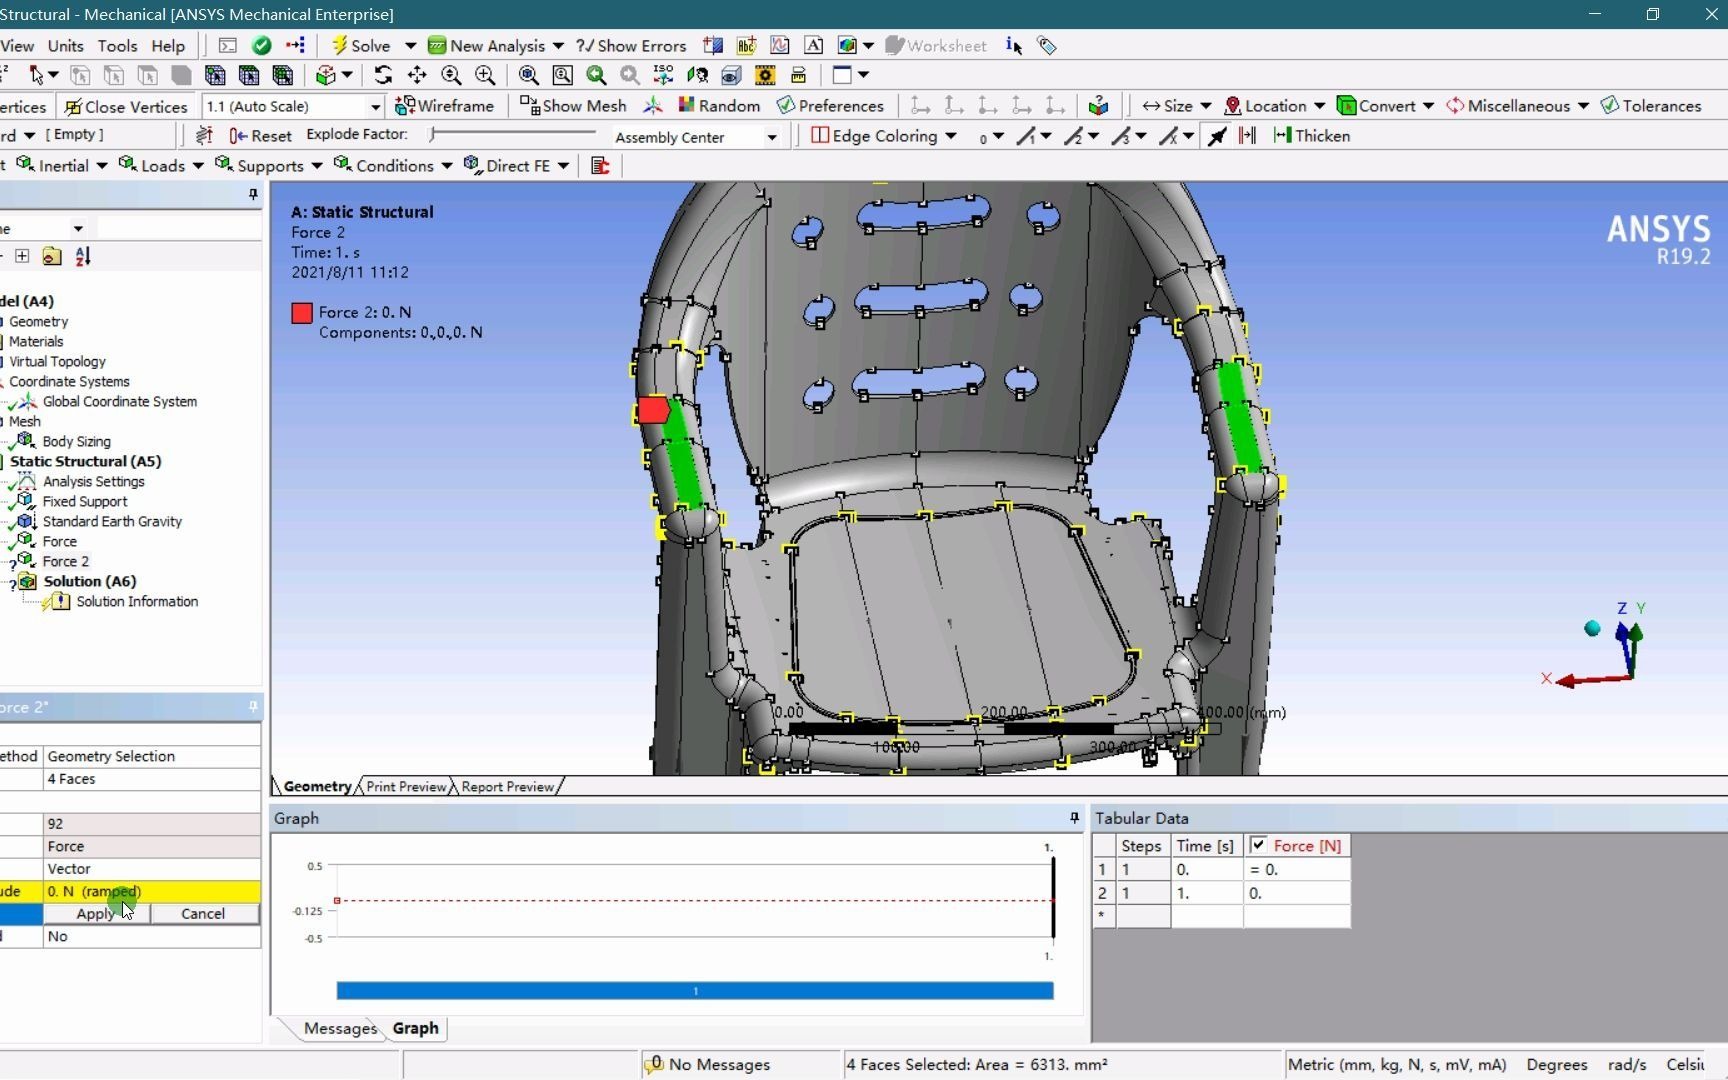Click the yellow magnitude field 0. N (ramped)
This screenshot has width=1728, height=1080.
pos(151,891)
